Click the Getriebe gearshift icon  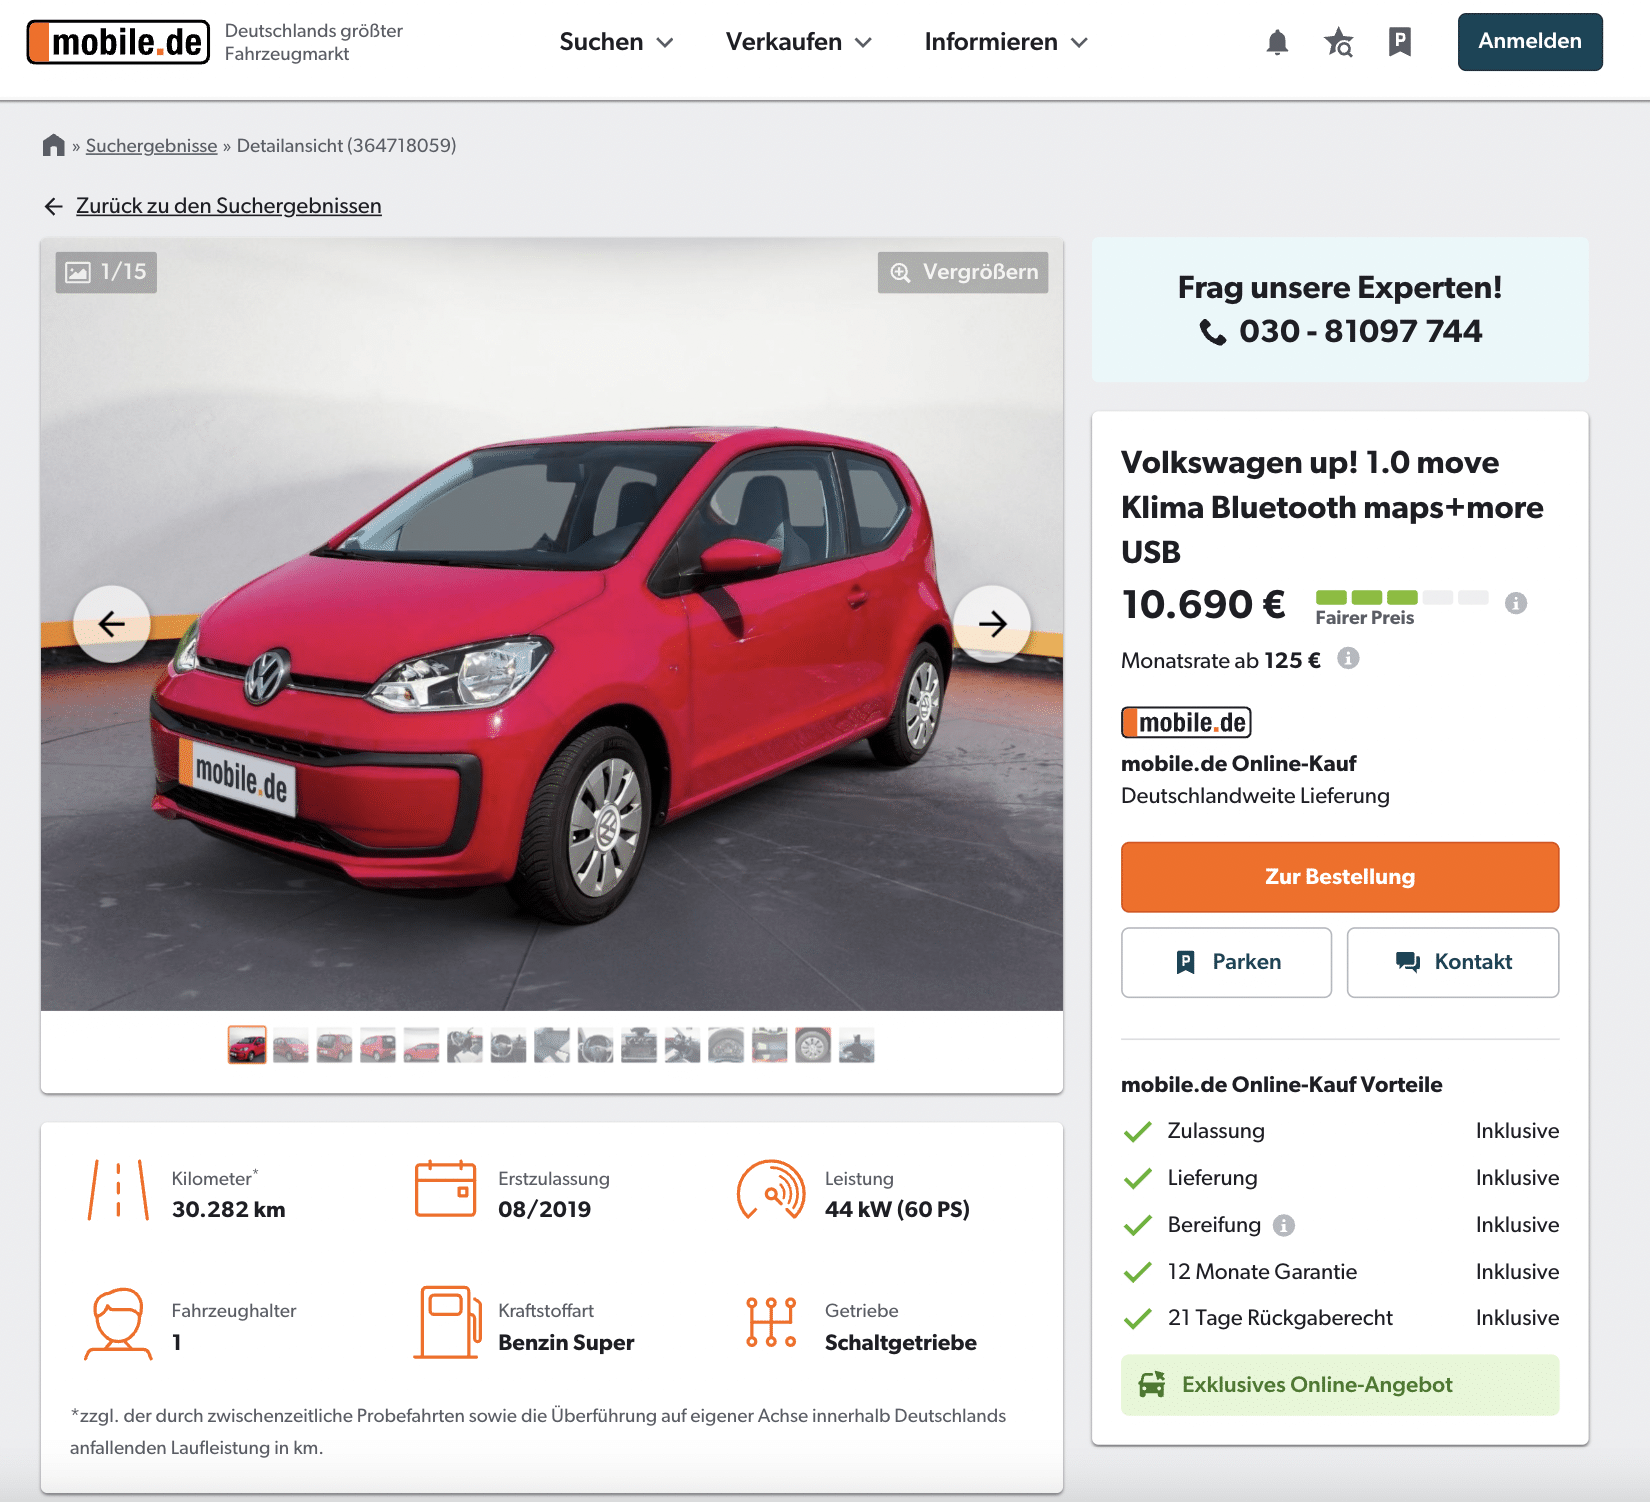[771, 1322]
